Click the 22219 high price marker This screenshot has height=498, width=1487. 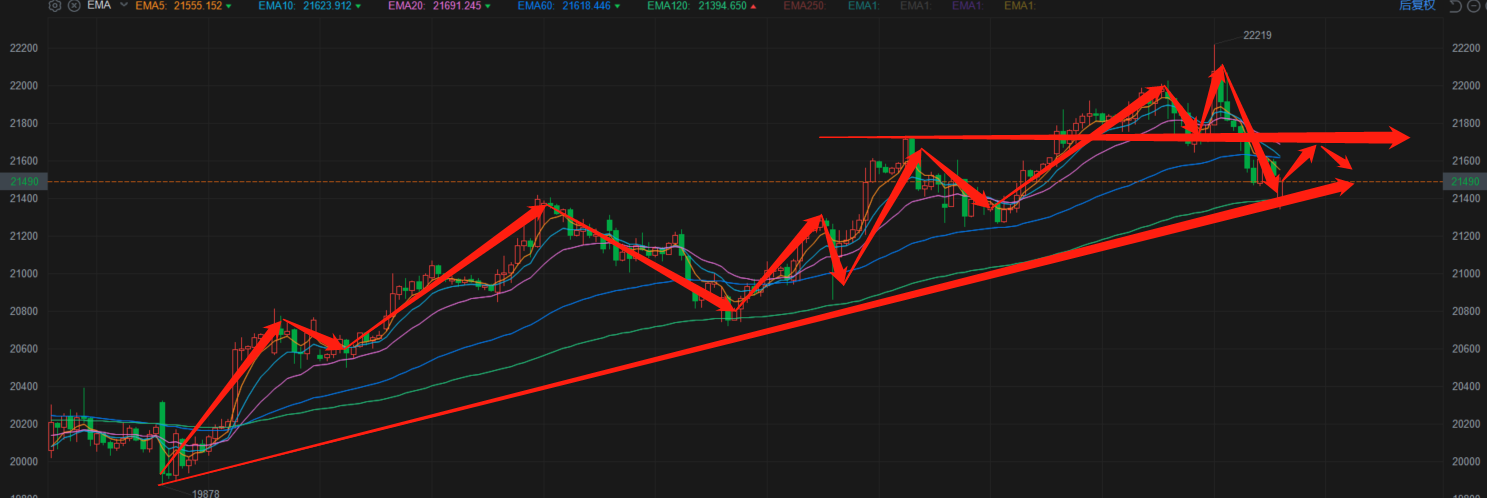pos(1257,35)
